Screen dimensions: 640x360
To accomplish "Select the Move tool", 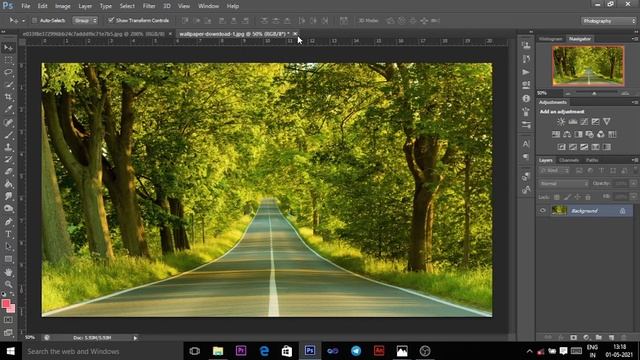I will [8, 48].
